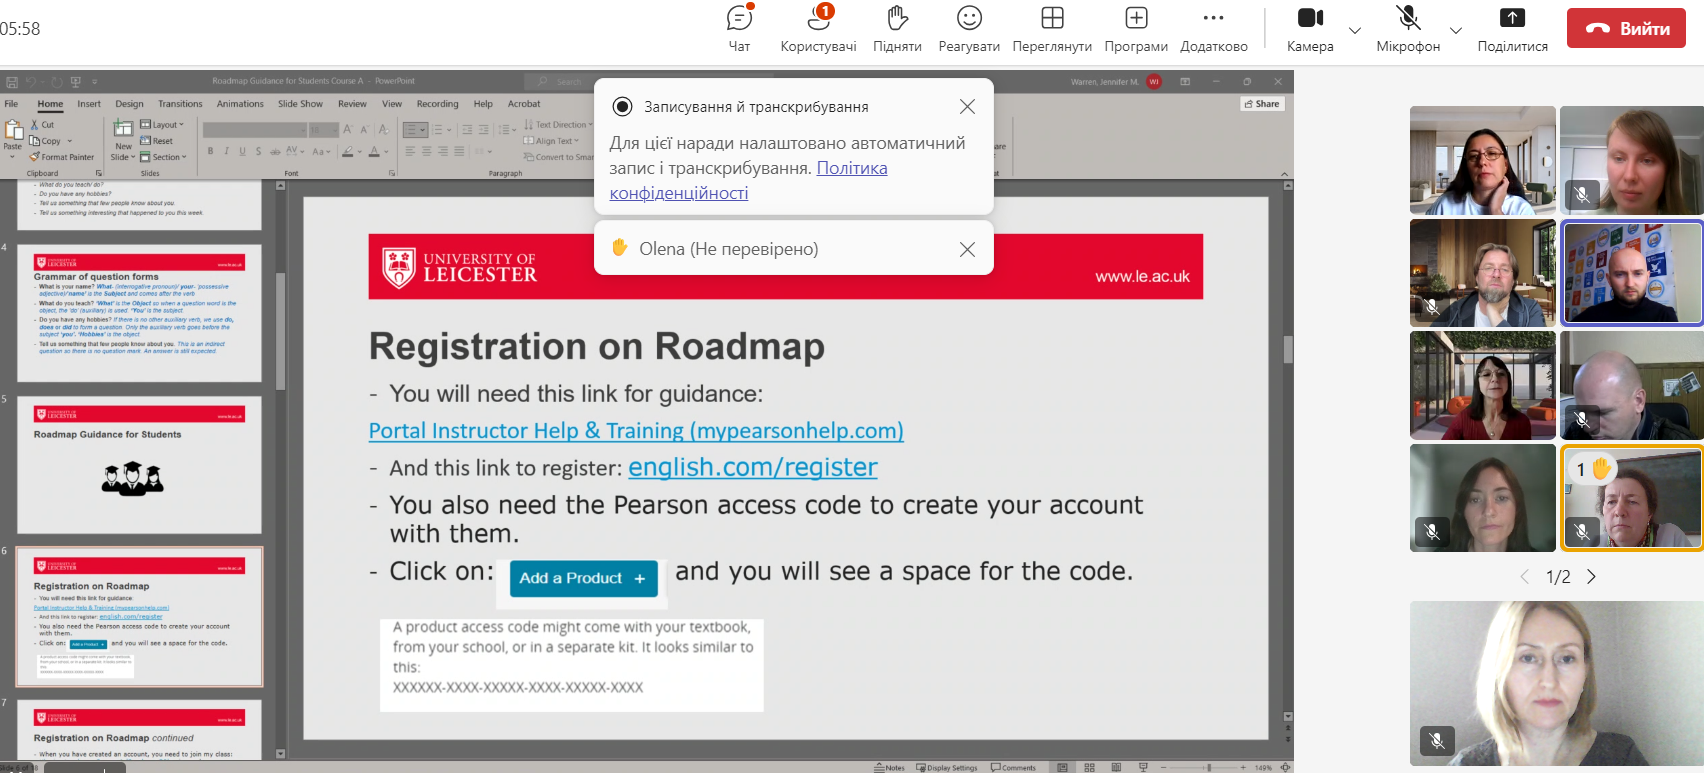Toggle the Мікрофон mute state
The image size is (1704, 773).
click(x=1408, y=29)
